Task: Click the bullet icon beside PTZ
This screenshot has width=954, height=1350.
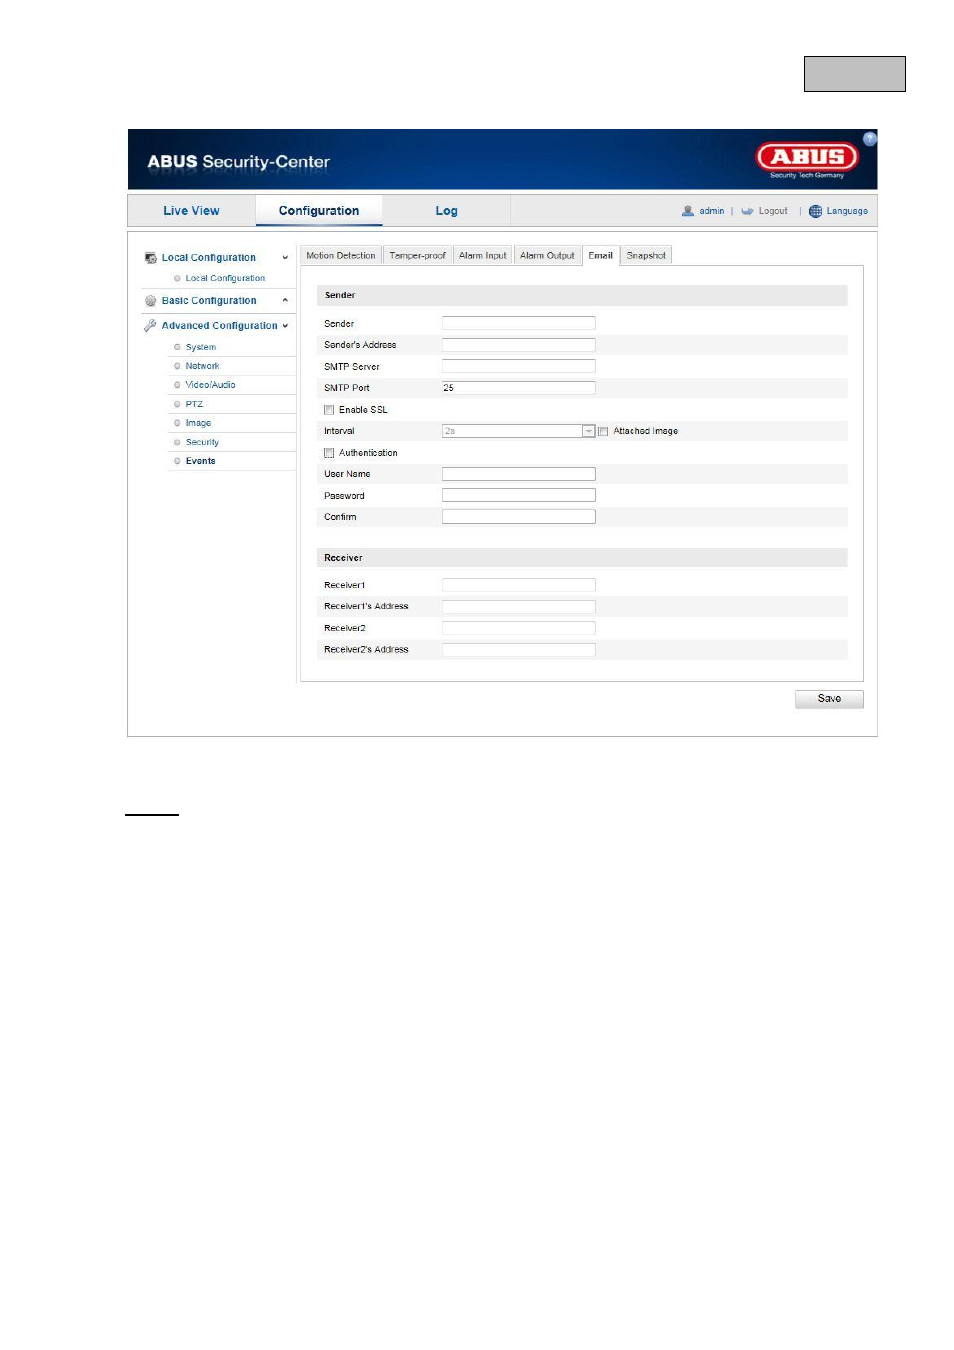Action: 177,404
